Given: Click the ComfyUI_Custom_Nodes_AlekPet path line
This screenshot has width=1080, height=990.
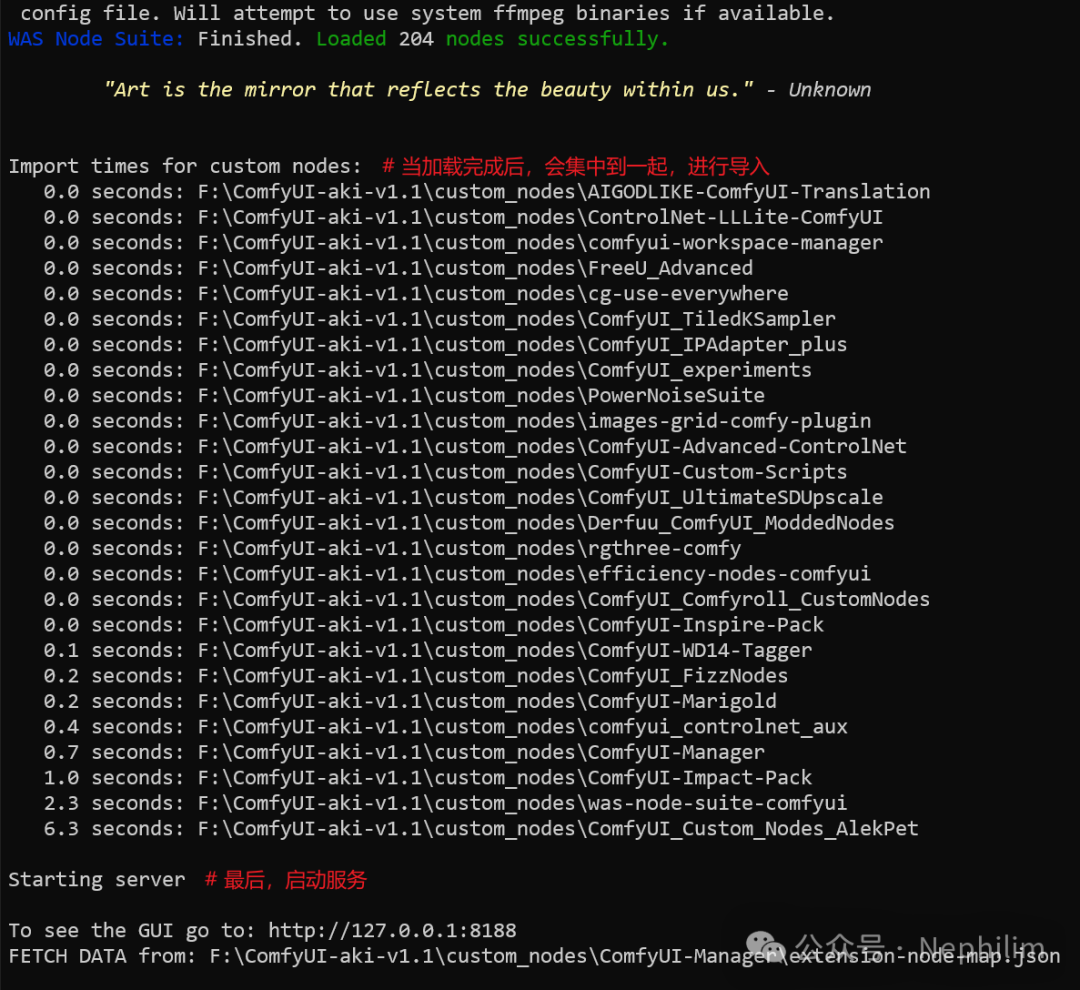Looking at the screenshot, I should (481, 829).
